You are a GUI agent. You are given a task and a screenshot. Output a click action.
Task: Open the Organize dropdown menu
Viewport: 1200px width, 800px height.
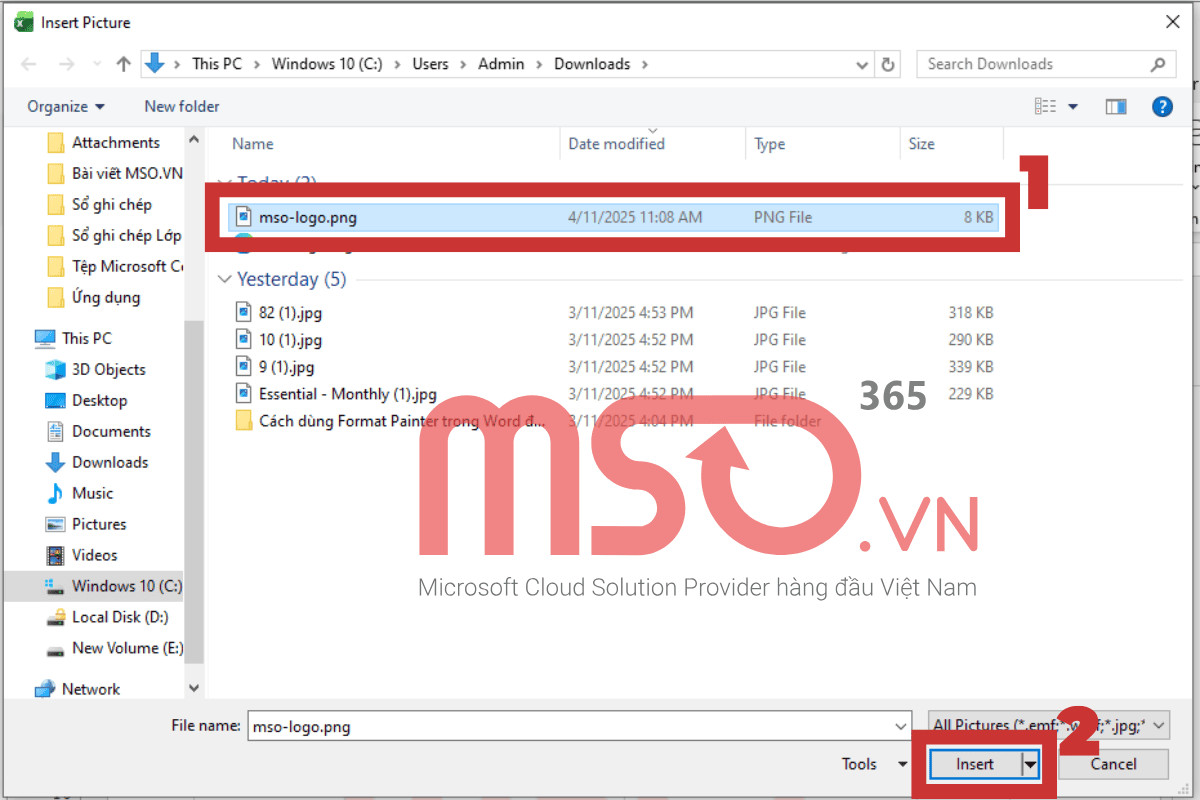66,106
